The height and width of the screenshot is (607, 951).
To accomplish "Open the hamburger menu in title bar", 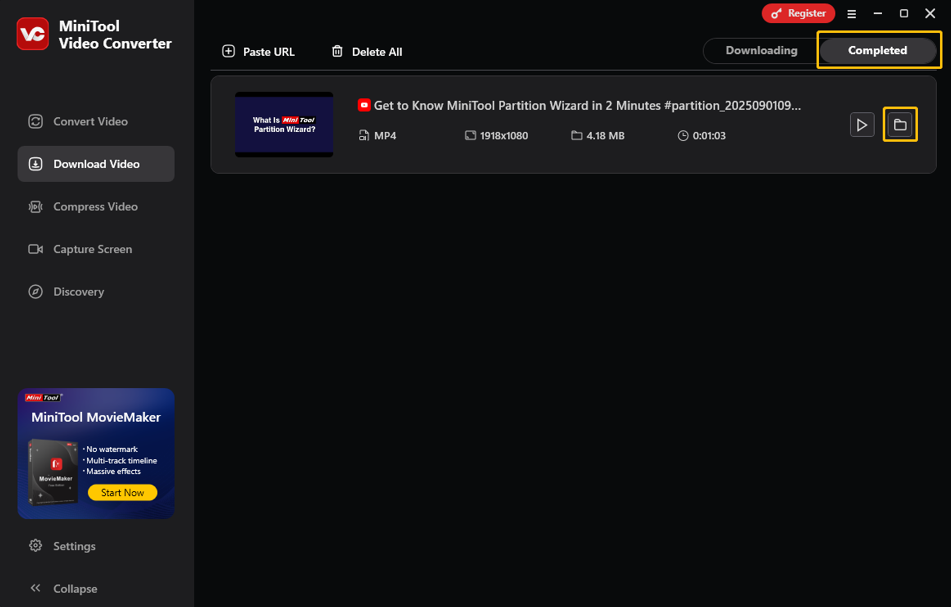I will pos(852,13).
